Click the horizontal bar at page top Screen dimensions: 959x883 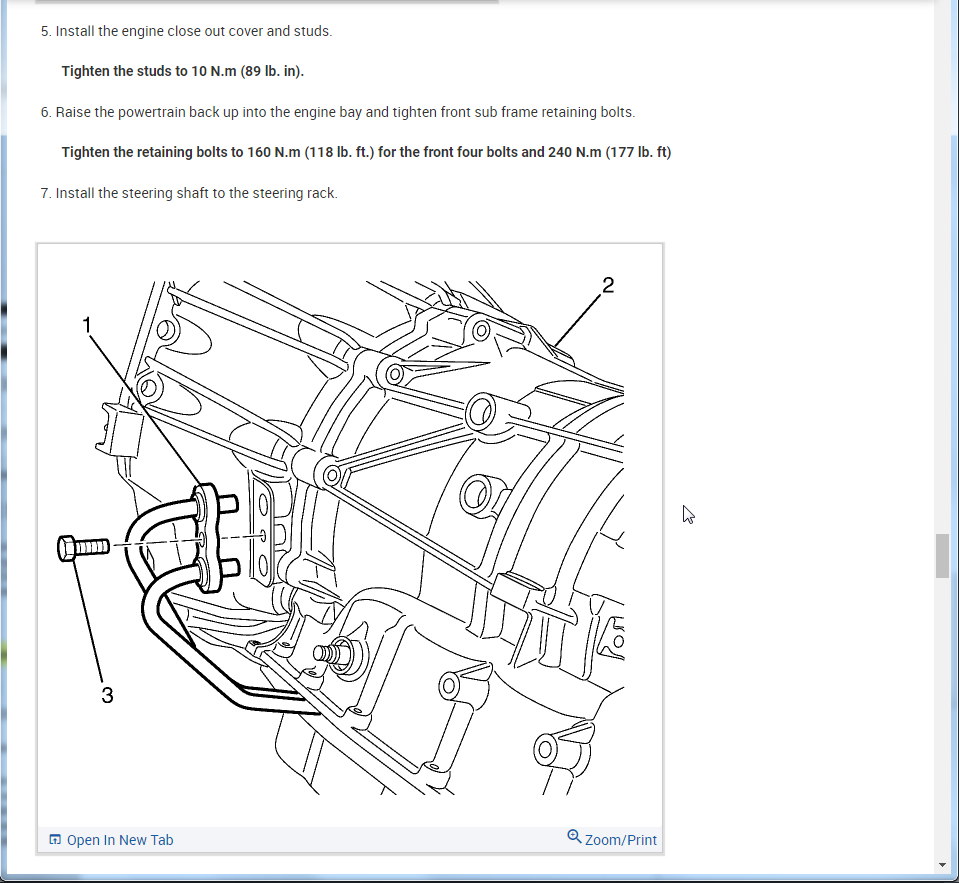click(x=267, y=2)
